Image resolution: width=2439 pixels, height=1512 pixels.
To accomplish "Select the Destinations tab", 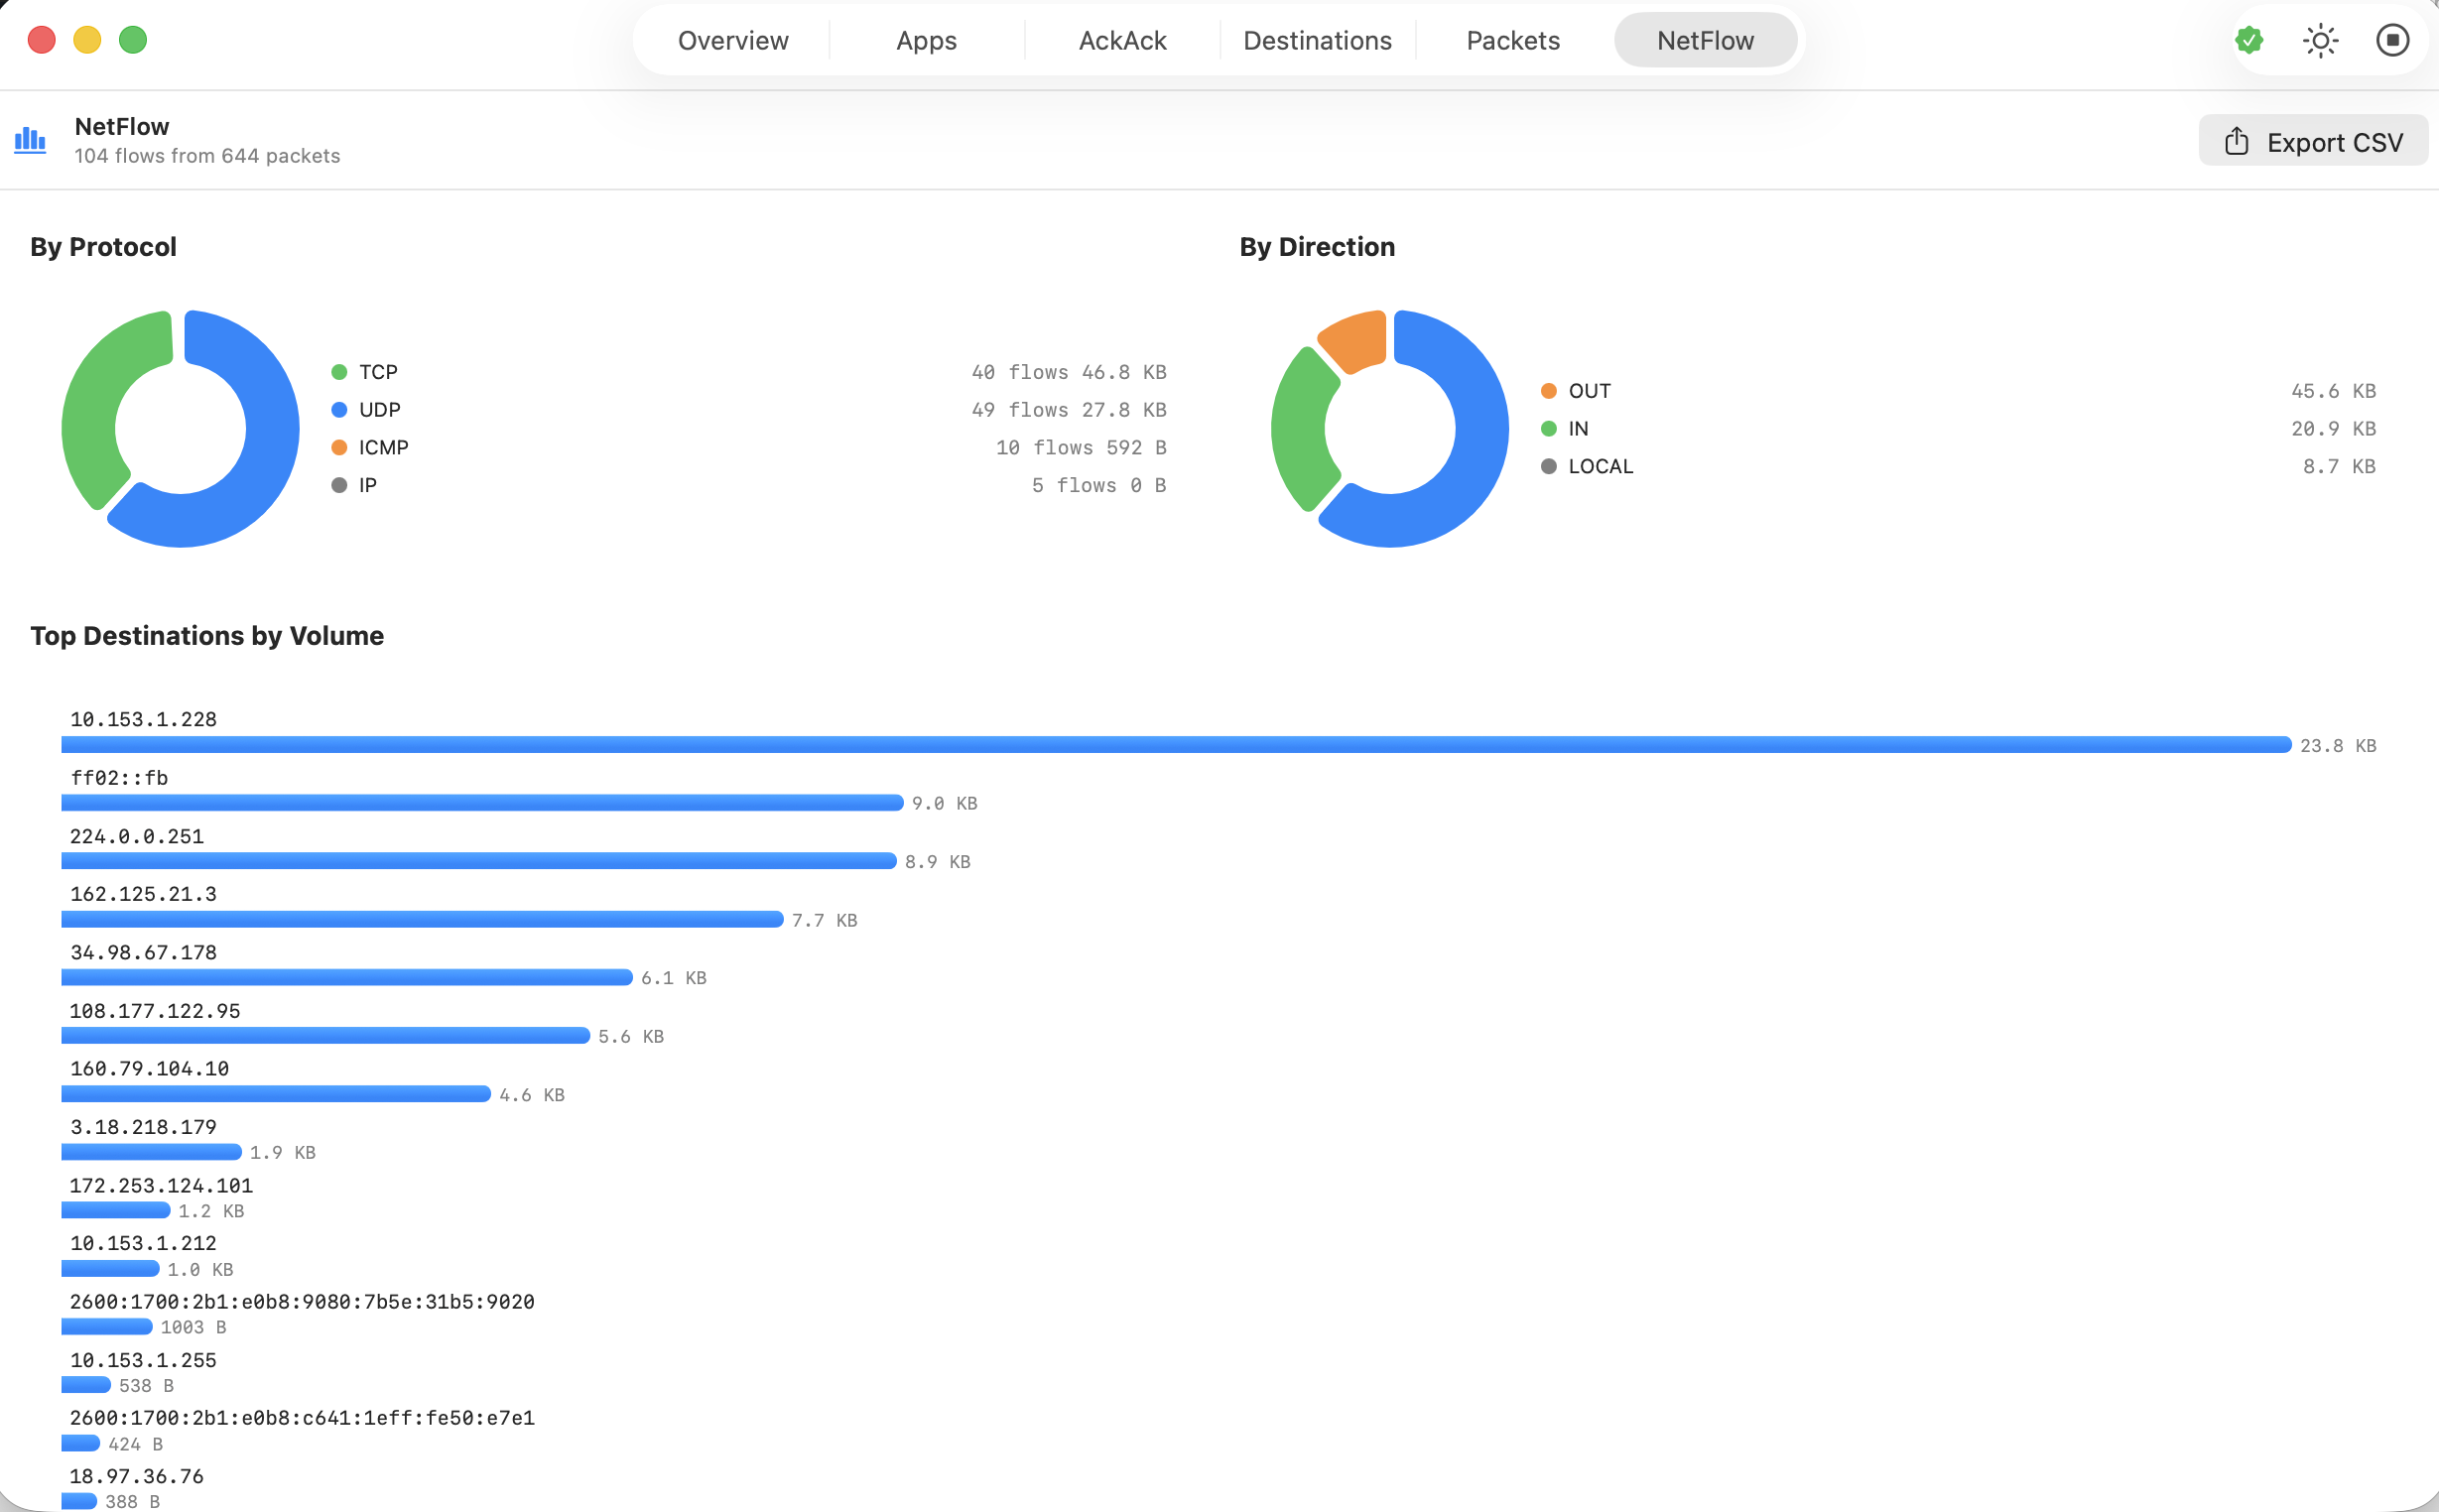I will coord(1317,40).
